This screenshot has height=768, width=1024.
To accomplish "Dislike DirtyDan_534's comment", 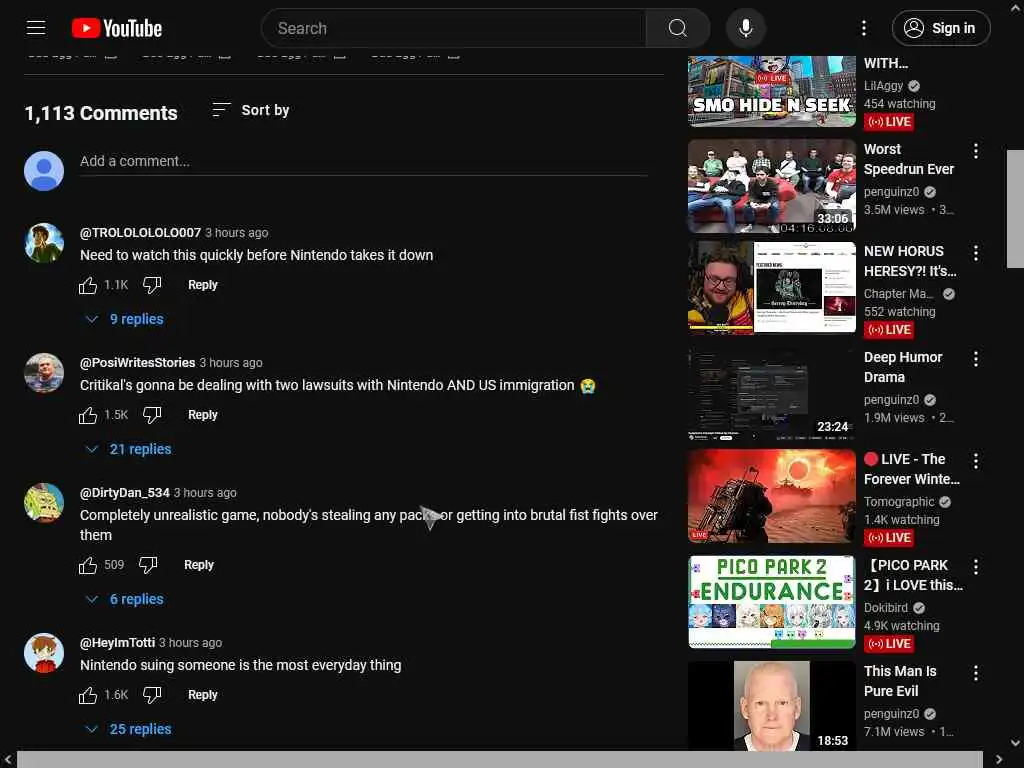I will [148, 566].
